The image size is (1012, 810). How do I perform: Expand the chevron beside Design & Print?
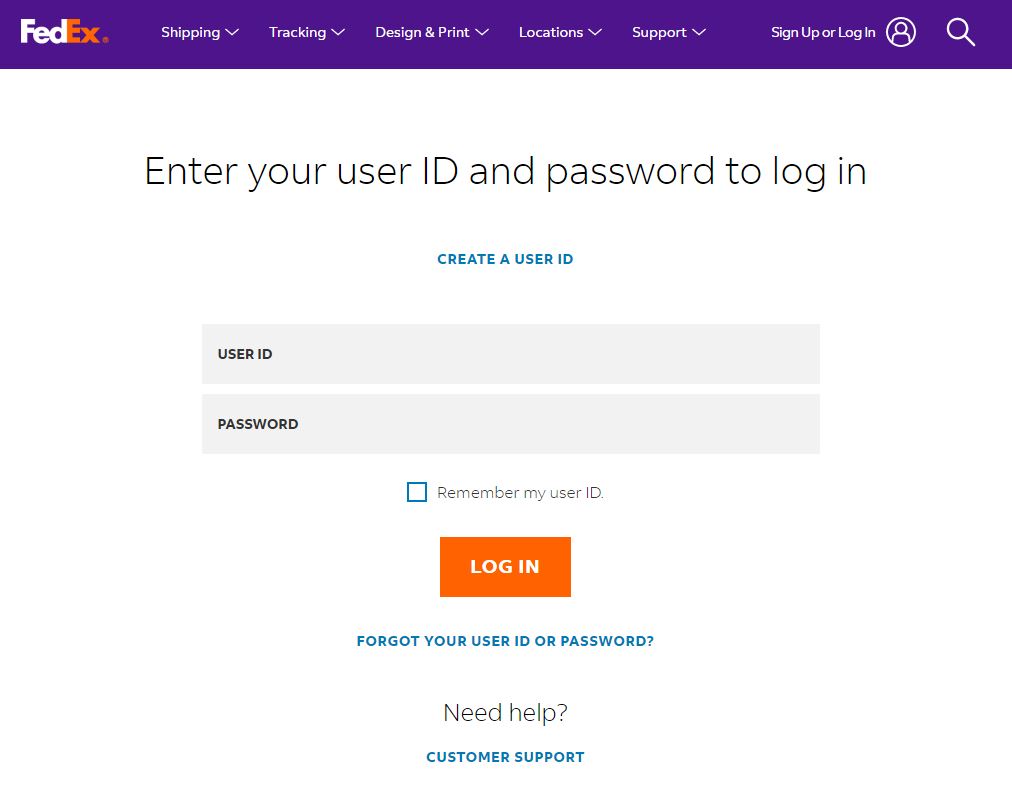point(482,32)
